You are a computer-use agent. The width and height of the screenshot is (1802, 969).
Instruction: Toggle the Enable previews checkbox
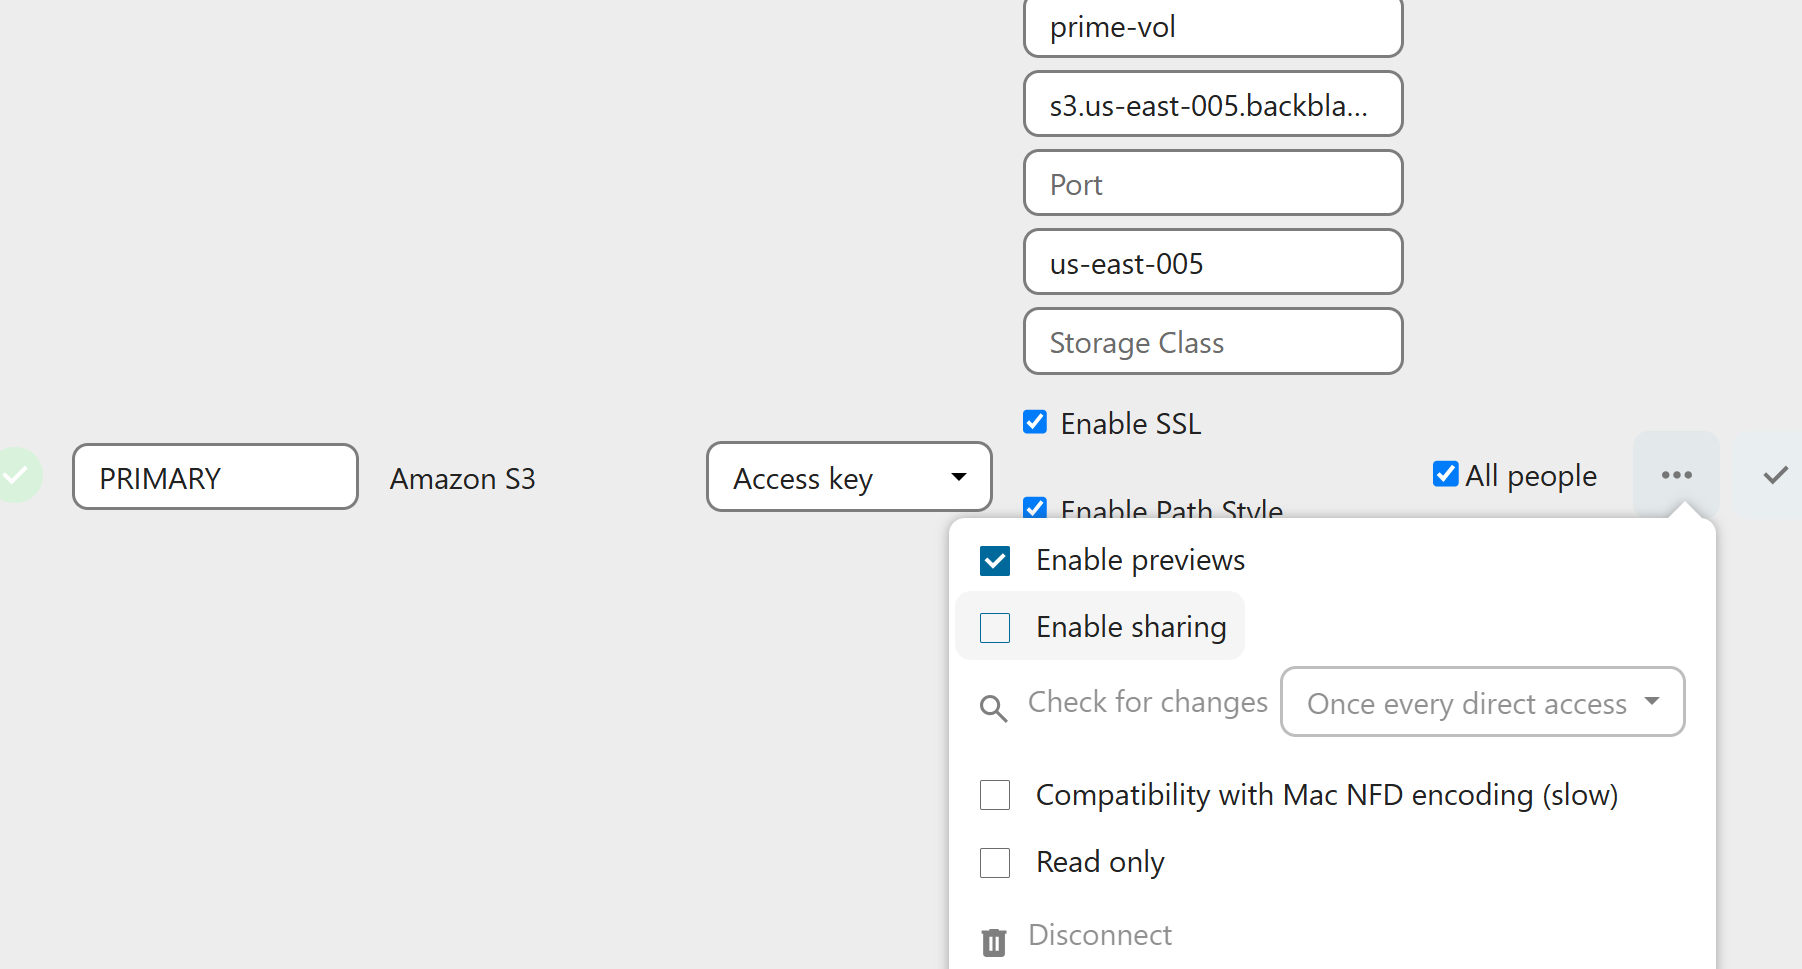pos(995,561)
